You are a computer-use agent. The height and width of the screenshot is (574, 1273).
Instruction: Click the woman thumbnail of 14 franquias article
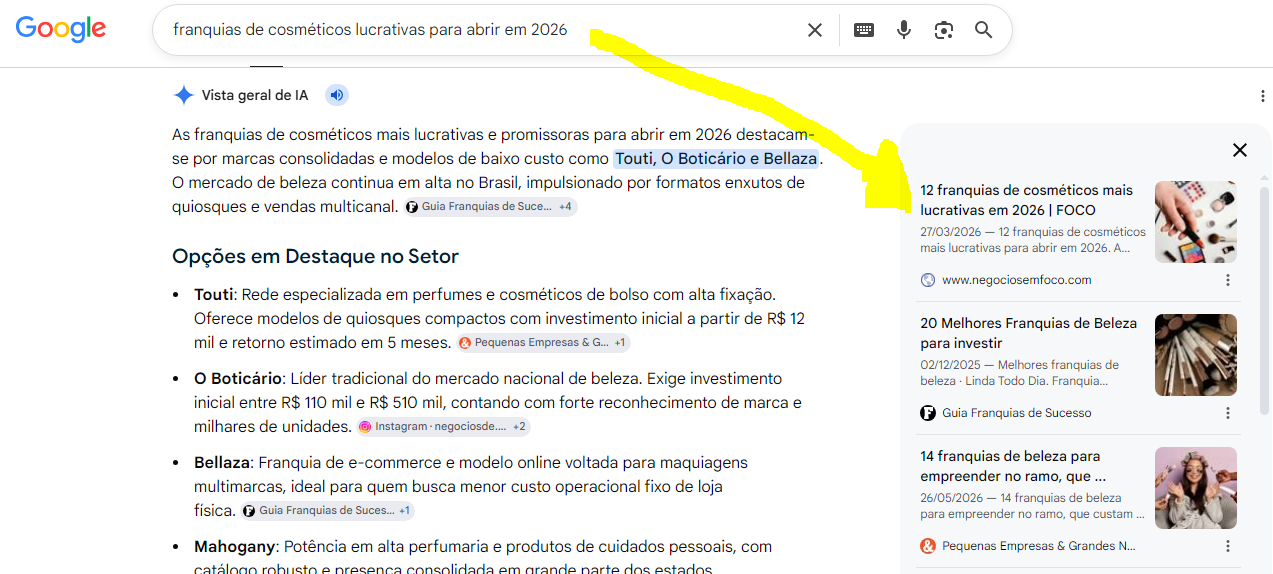[x=1196, y=488]
